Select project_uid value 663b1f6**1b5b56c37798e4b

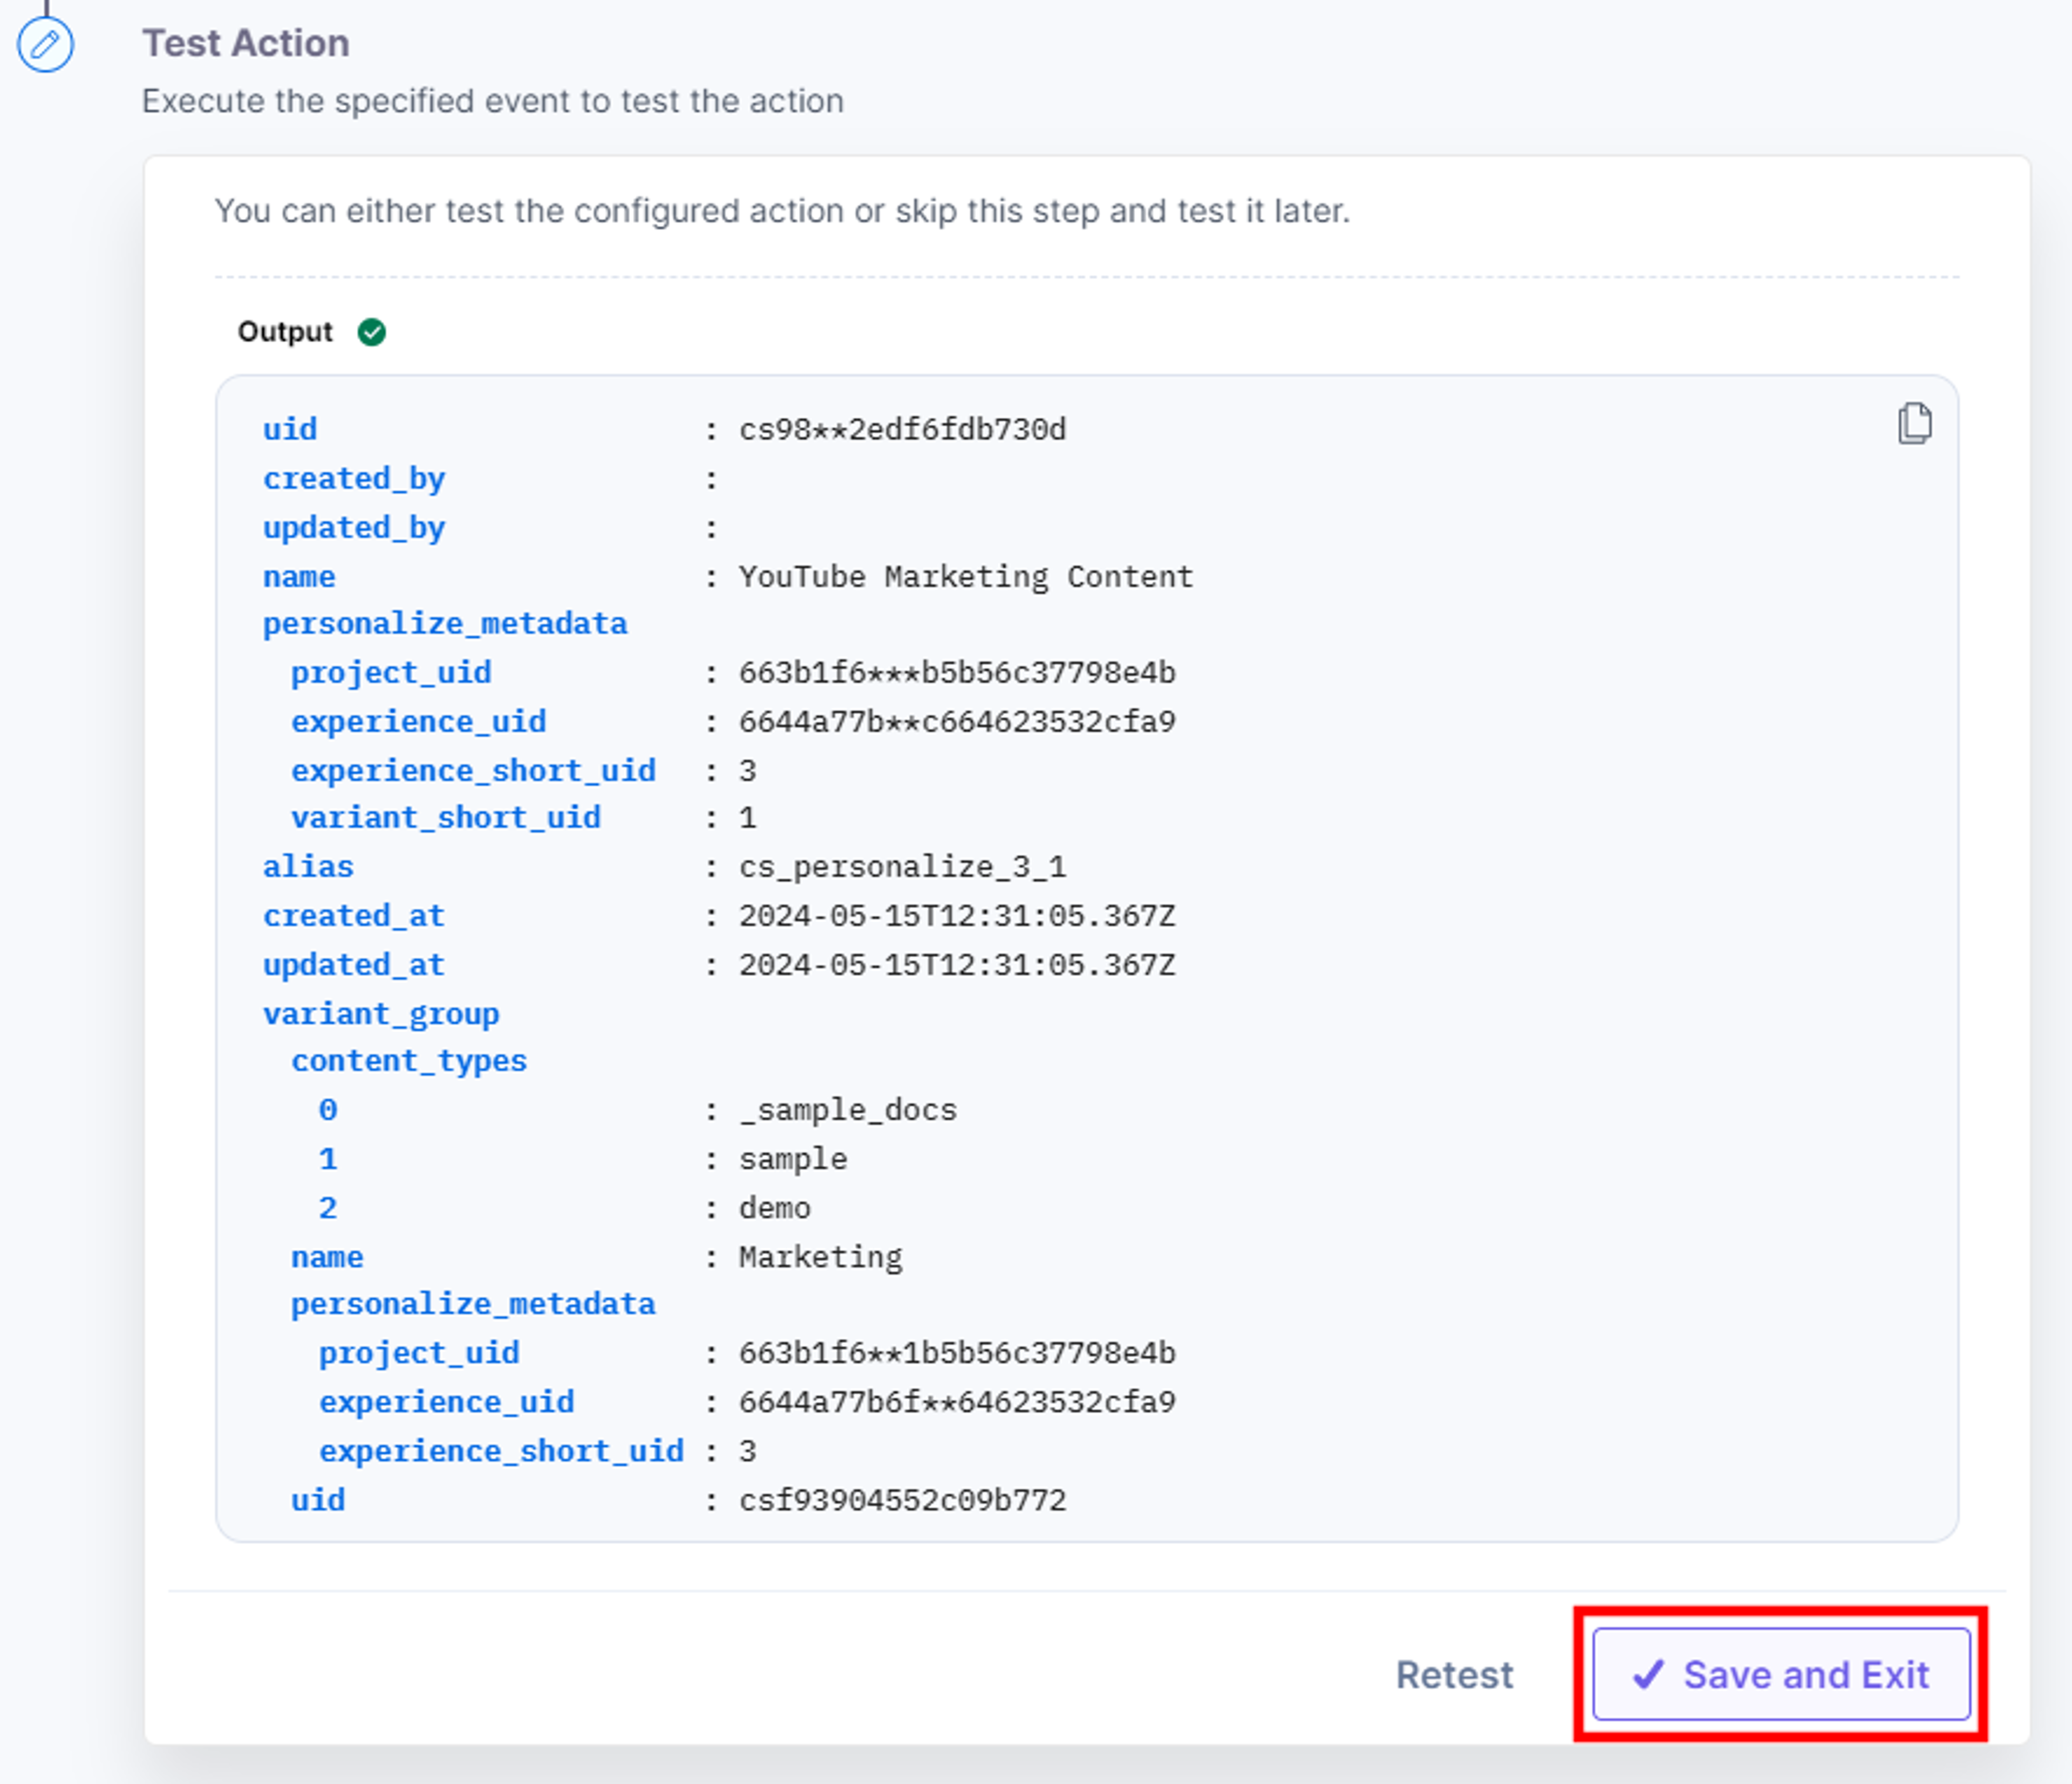click(x=957, y=1354)
